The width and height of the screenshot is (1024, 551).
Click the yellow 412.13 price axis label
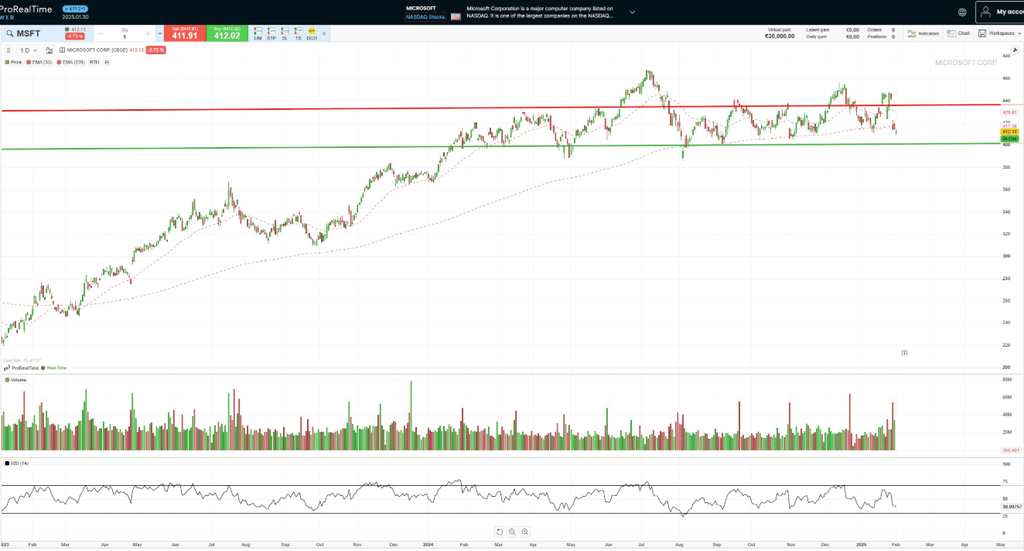[1010, 133]
